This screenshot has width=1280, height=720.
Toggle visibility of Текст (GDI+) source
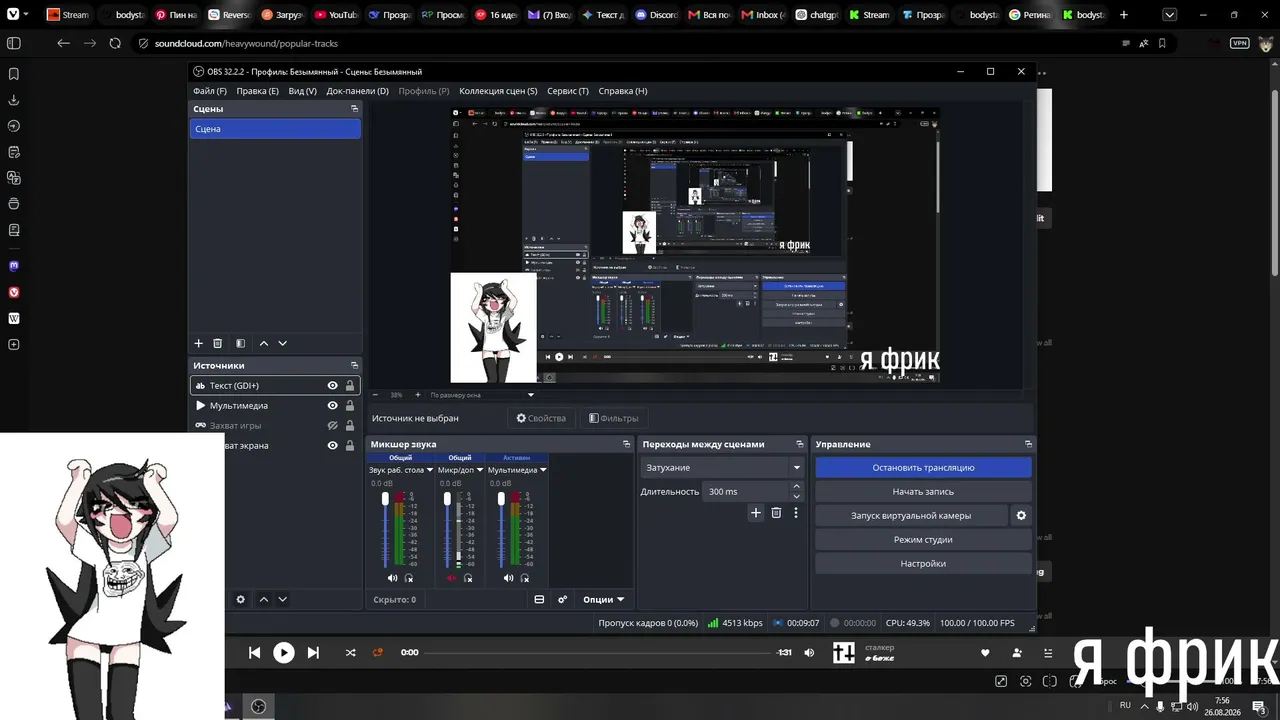(332, 386)
